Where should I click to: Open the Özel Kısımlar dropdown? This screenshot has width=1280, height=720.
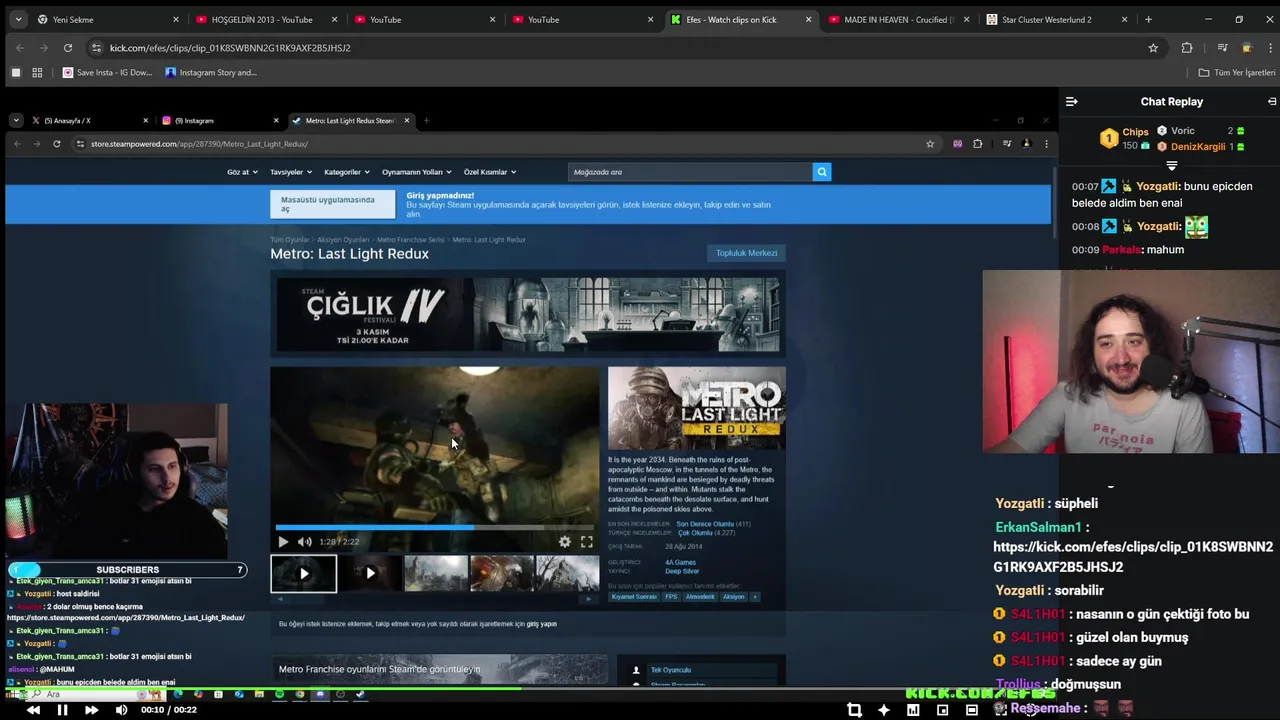[x=490, y=172]
